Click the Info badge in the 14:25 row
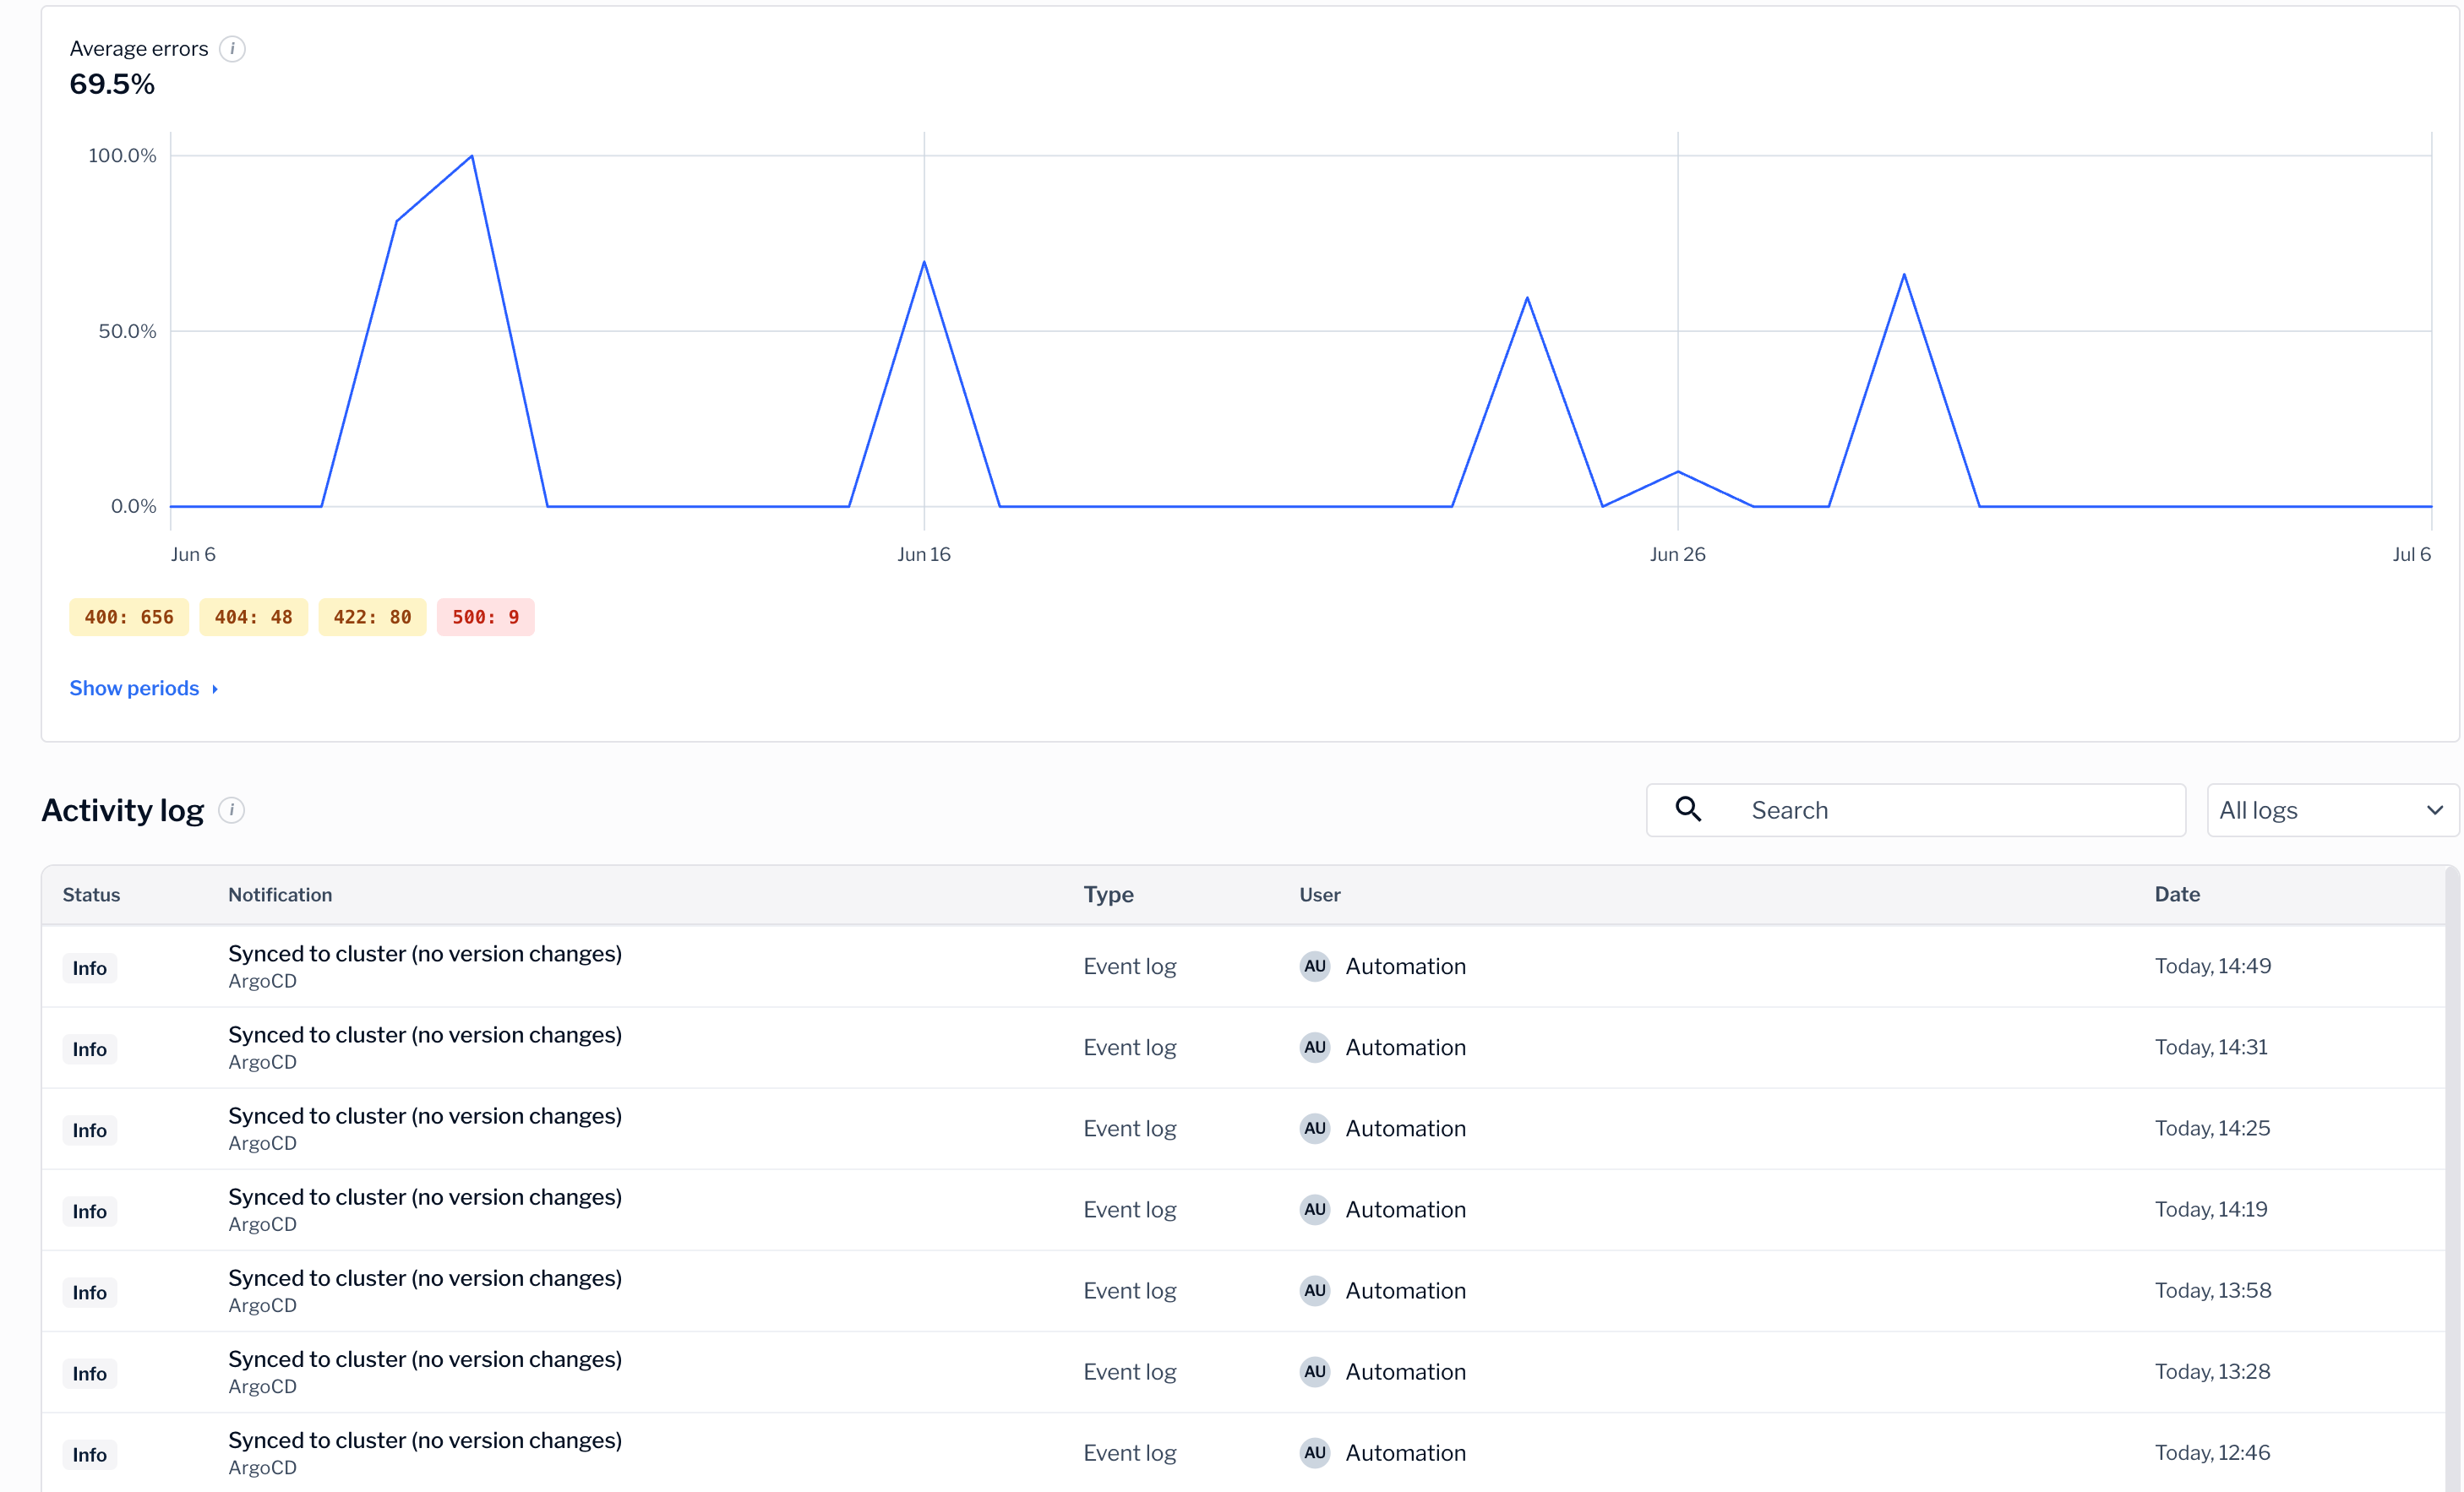 click(x=89, y=1130)
